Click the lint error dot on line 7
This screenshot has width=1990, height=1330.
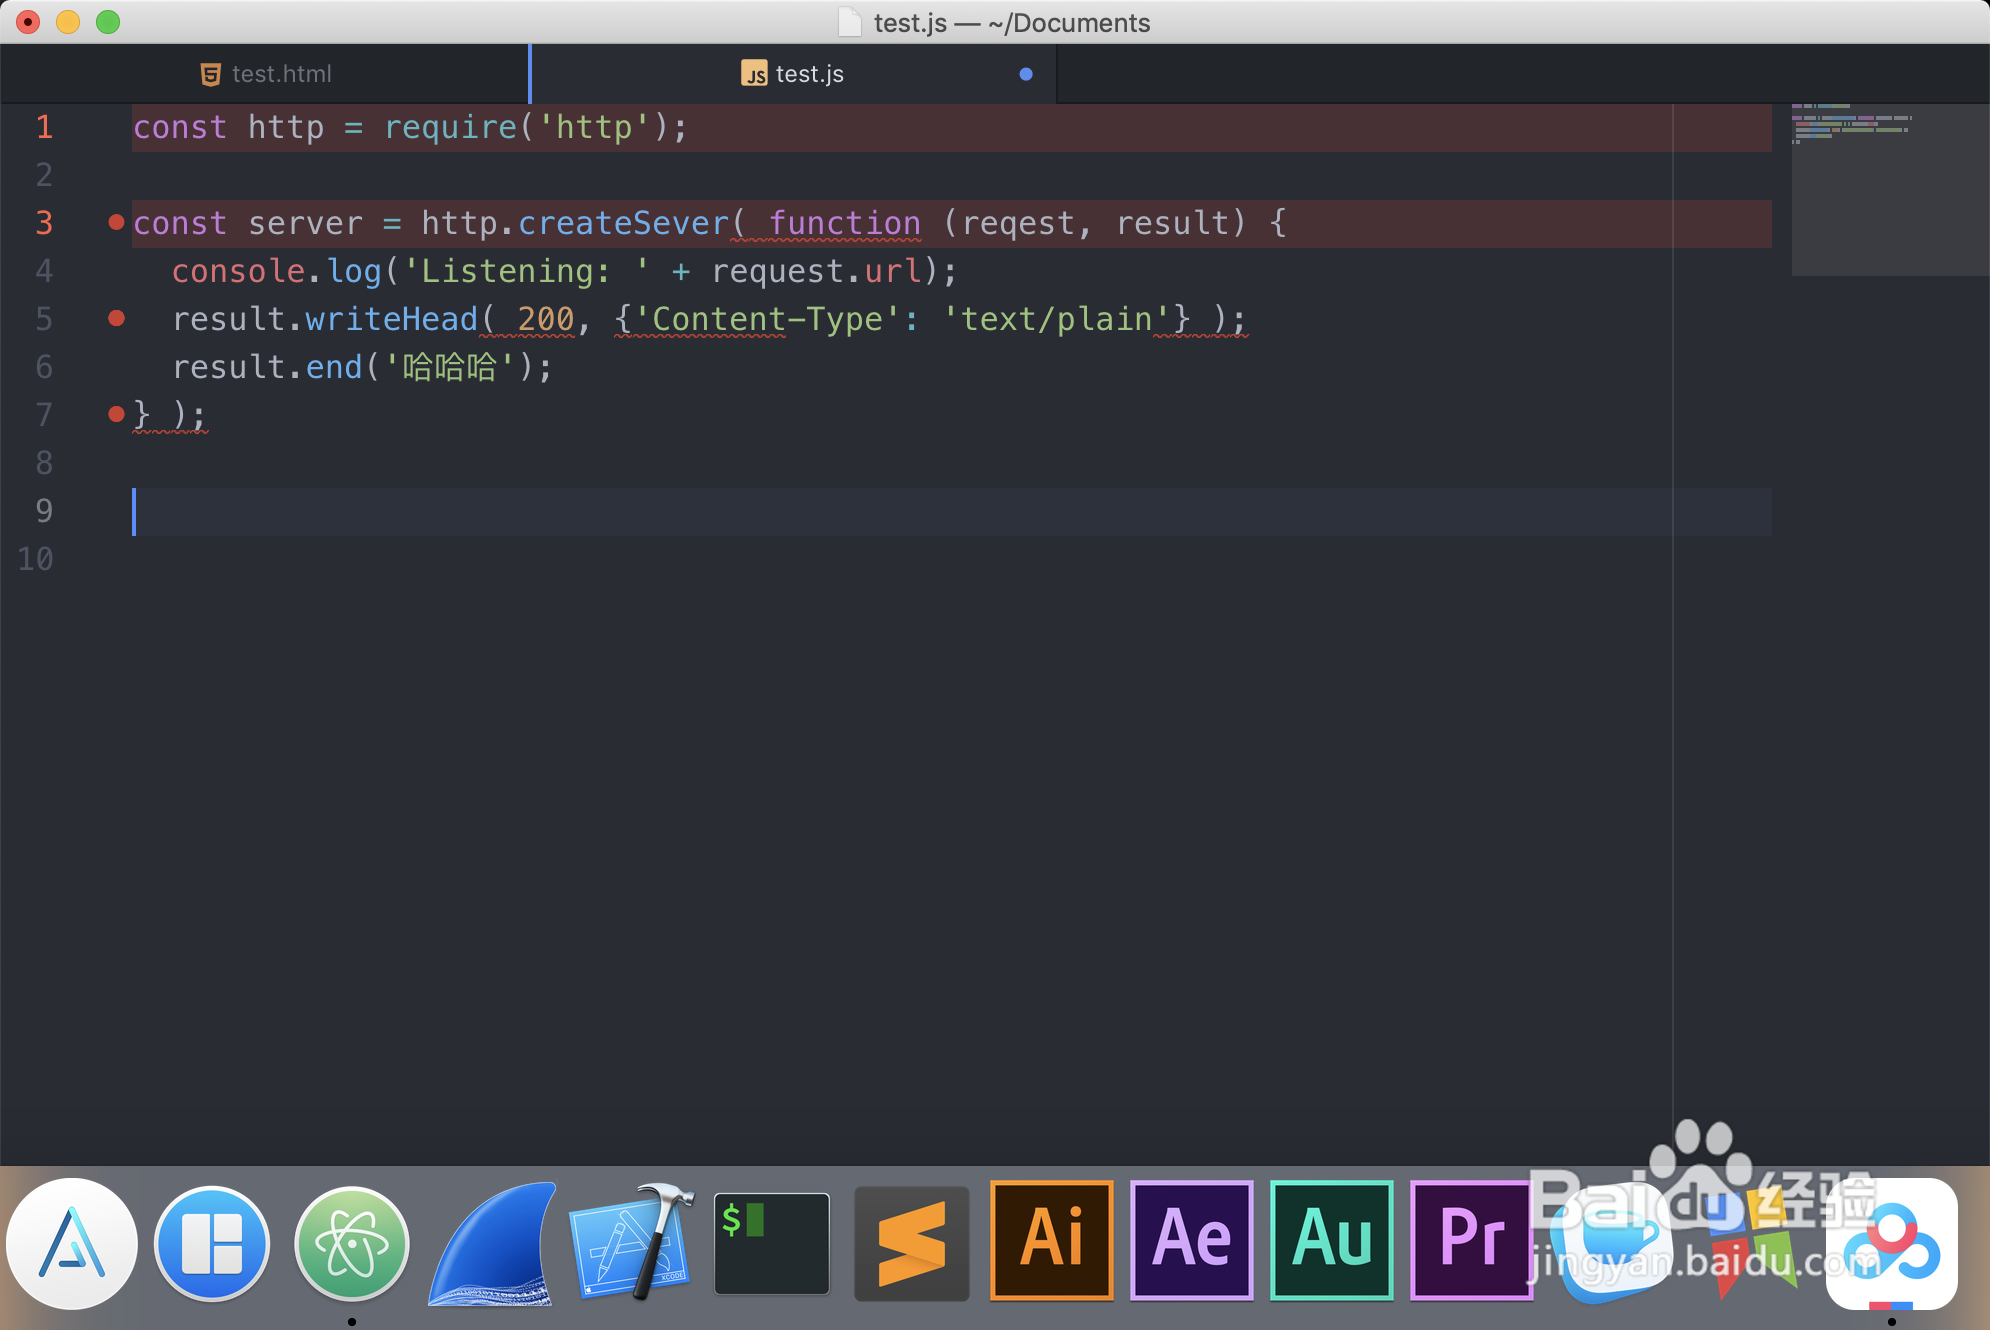pos(116,413)
